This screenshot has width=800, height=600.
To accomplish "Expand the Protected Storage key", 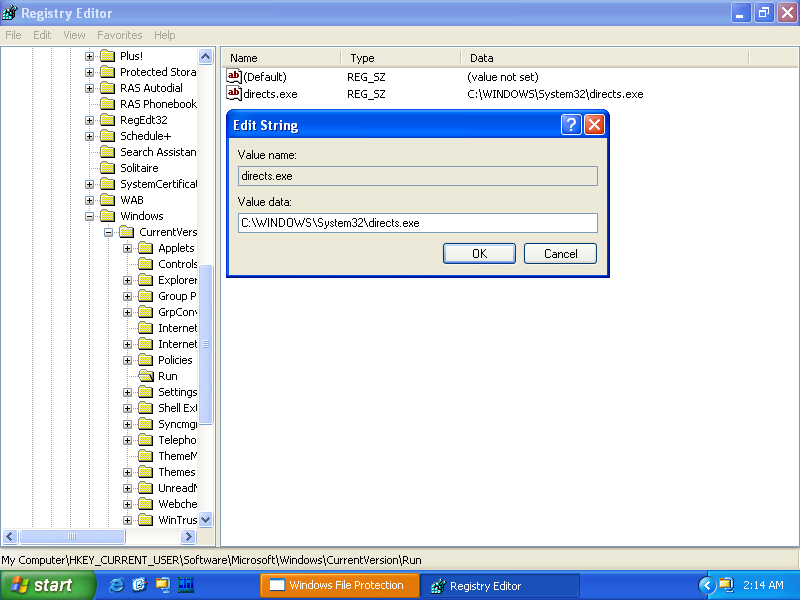I will coord(89,72).
